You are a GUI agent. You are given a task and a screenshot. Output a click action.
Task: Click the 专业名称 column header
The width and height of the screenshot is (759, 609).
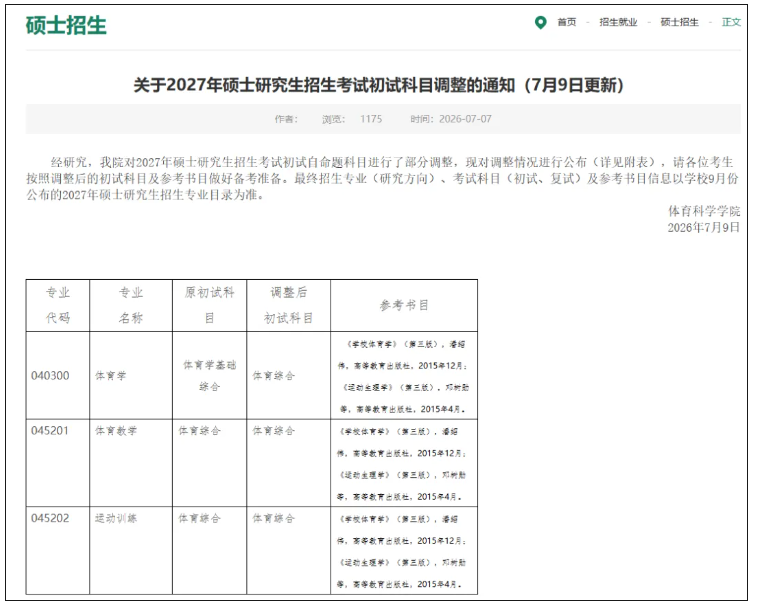tap(131, 305)
